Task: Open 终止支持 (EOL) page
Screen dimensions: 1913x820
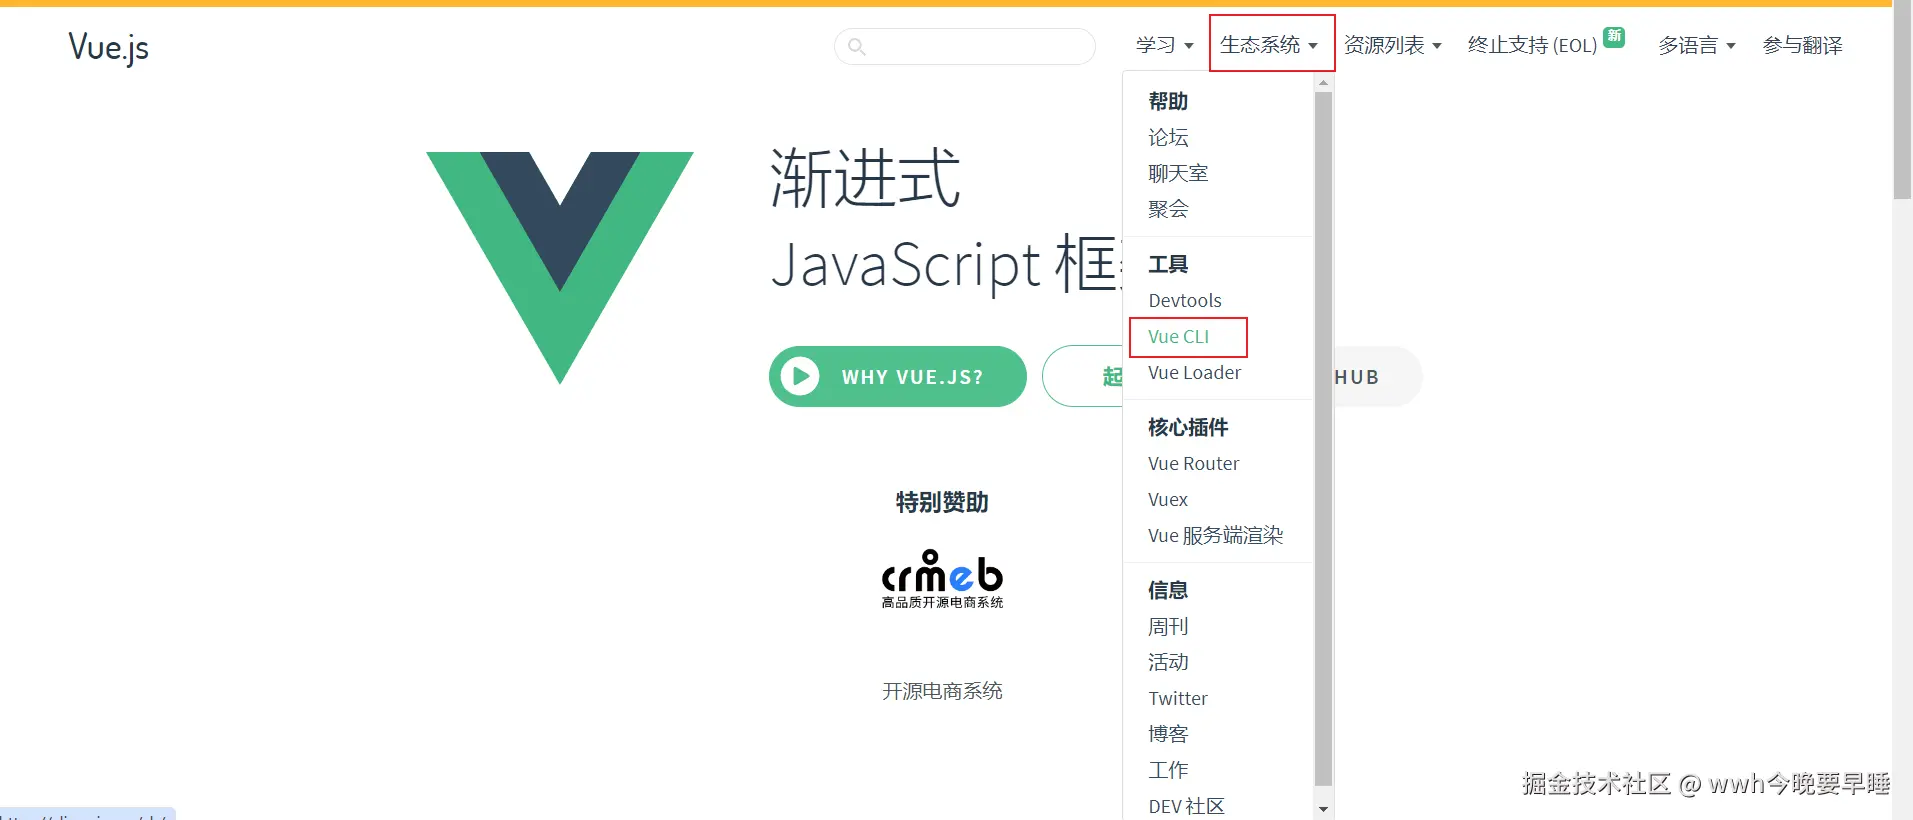Action: [1532, 45]
